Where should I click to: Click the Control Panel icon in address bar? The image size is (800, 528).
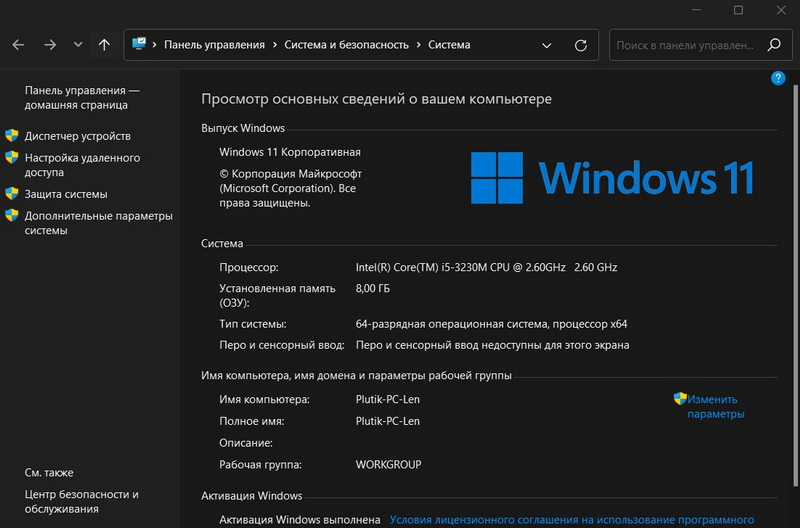pyautogui.click(x=139, y=45)
